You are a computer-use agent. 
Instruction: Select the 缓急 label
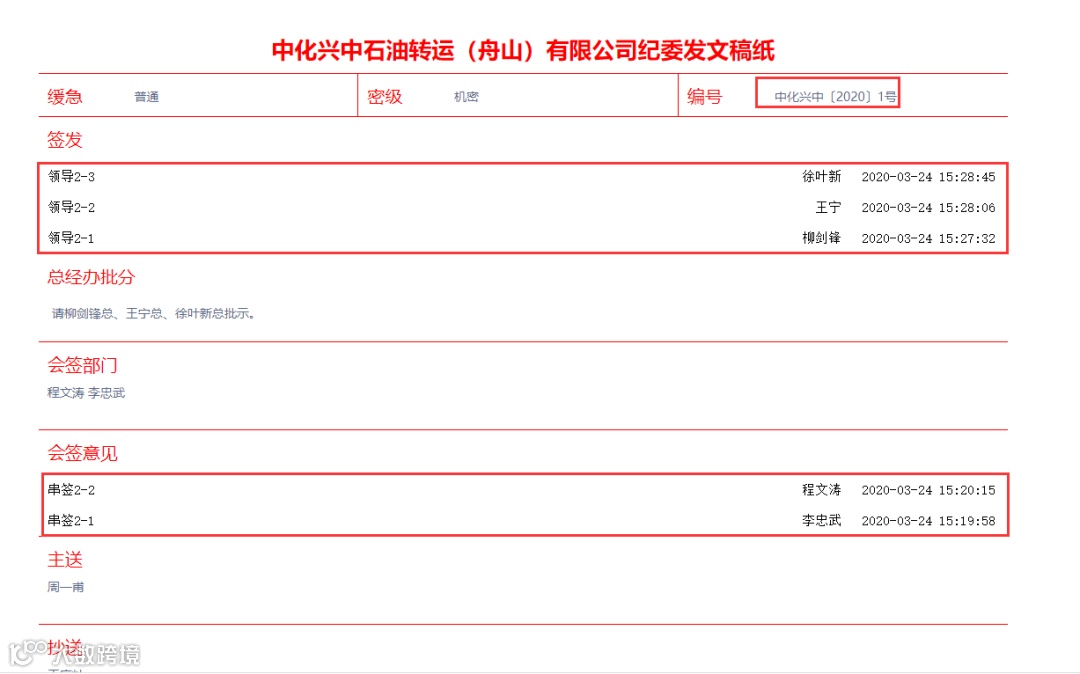tap(65, 96)
